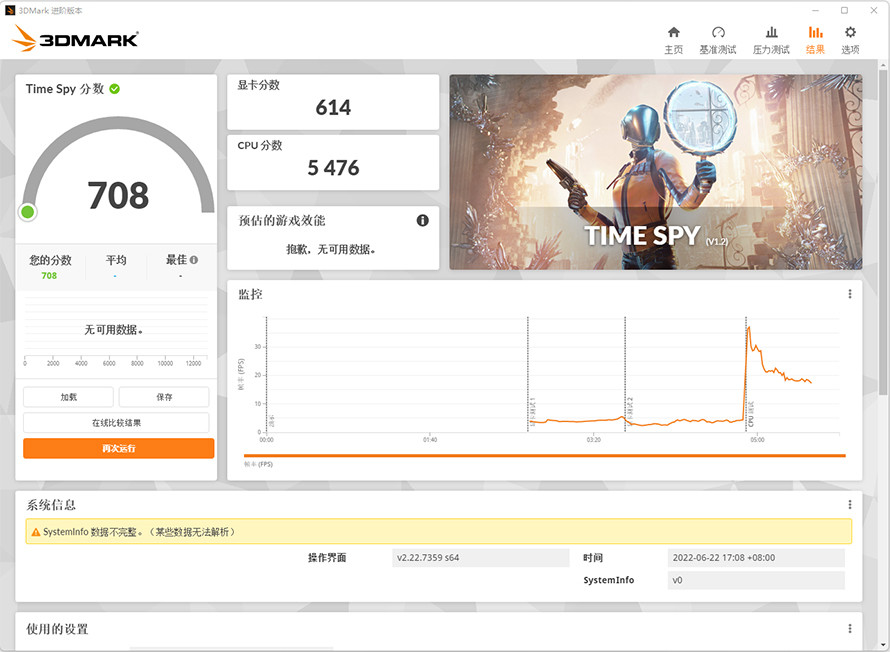Click the 3DMark title bar app icon
The width and height of the screenshot is (890, 652).
pos(10,10)
